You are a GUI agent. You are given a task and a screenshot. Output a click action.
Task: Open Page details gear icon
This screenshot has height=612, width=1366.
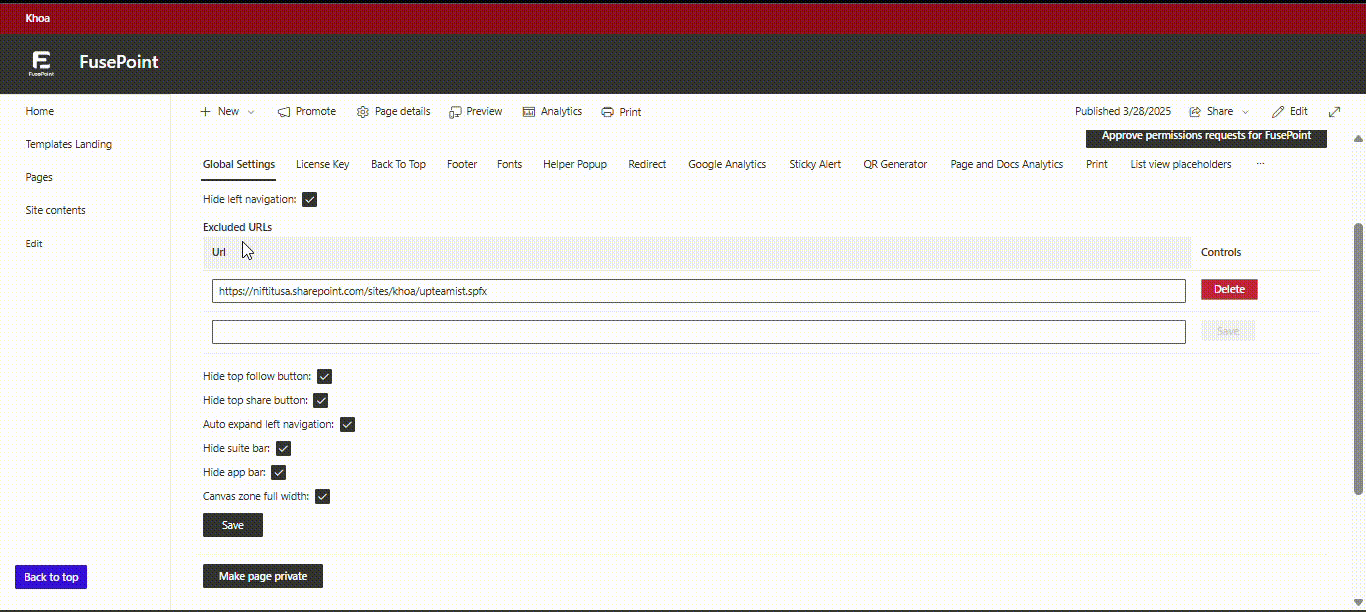tap(363, 112)
